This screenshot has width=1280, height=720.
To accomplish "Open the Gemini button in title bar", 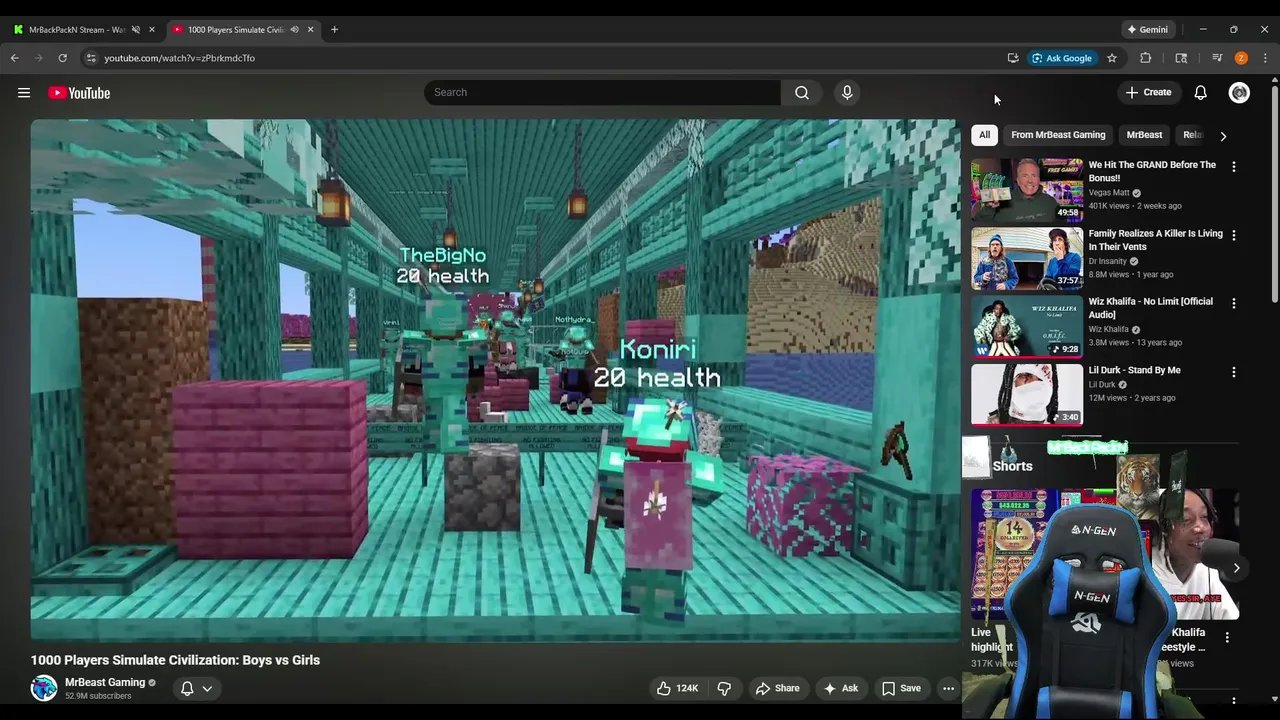I will coord(1147,29).
